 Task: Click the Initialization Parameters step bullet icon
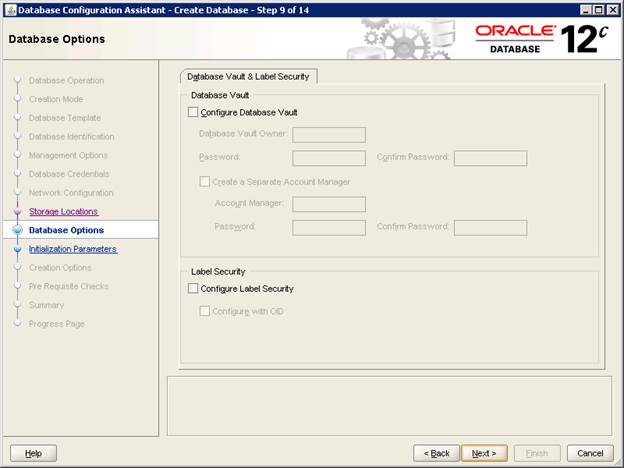(17, 249)
